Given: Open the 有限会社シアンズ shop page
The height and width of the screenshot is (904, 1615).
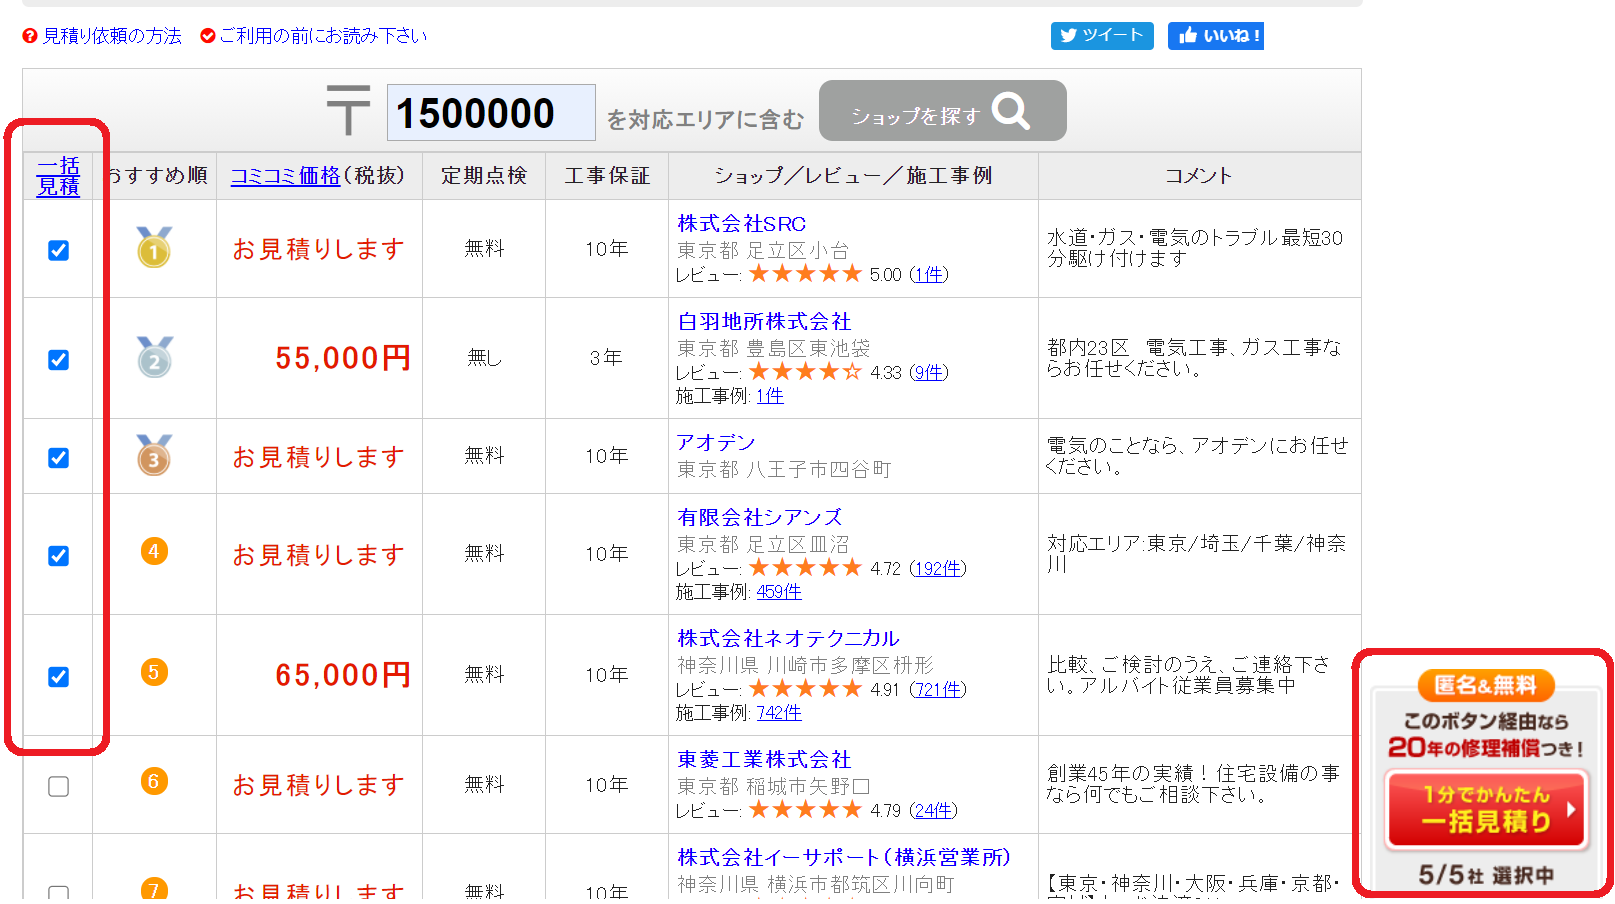Looking at the screenshot, I should pyautogui.click(x=760, y=518).
